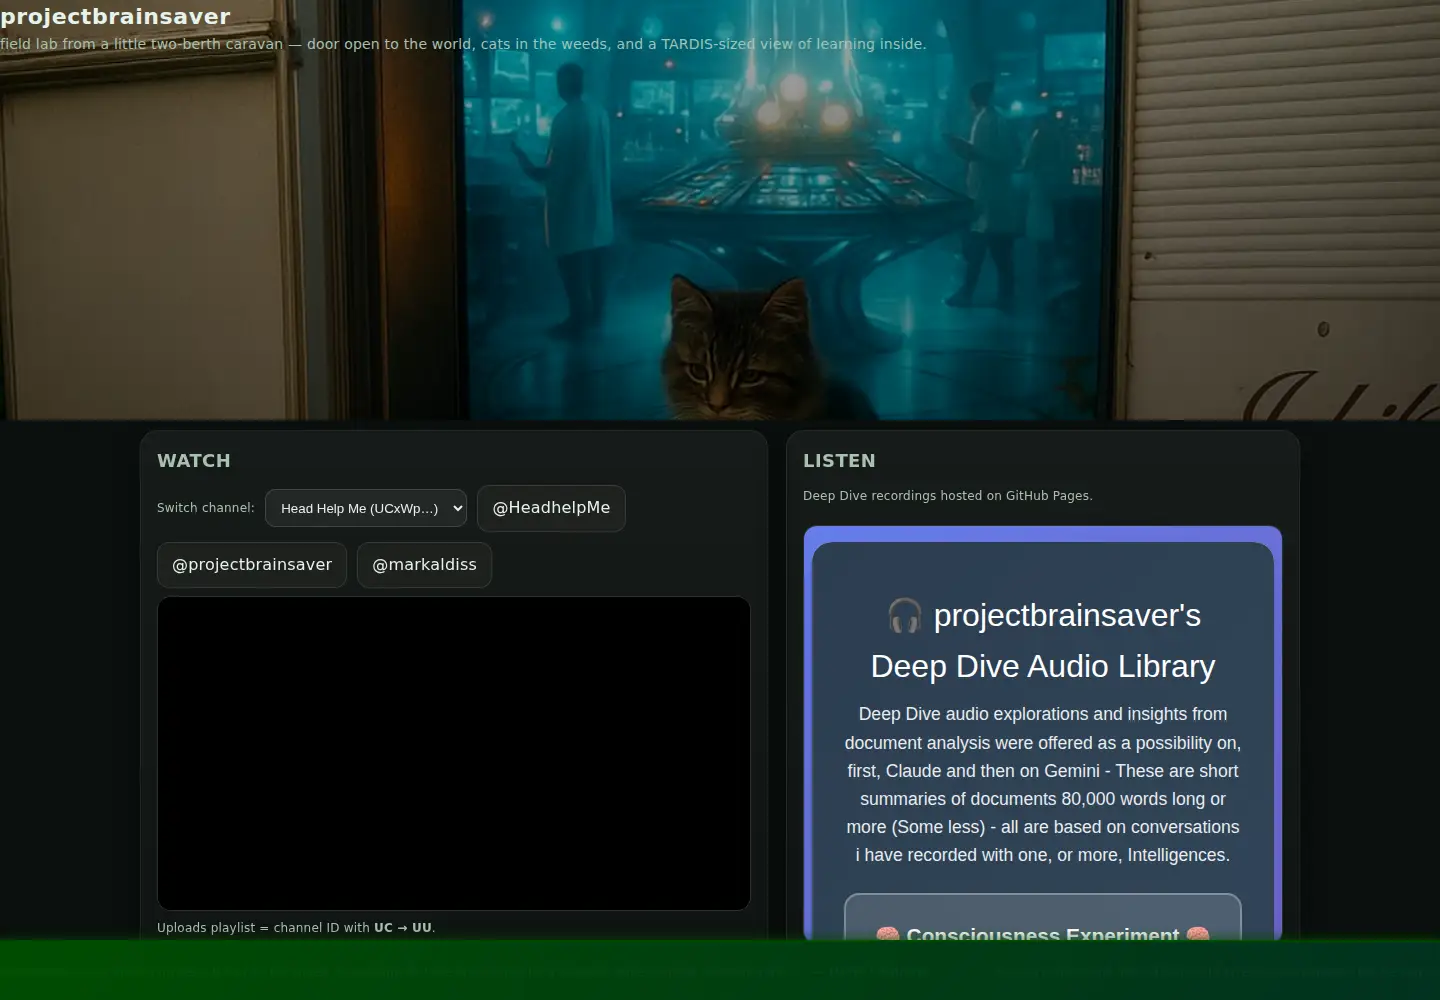Open the @HeadhelpMe channel button
Screen dimensions: 1440x1000
point(551,508)
